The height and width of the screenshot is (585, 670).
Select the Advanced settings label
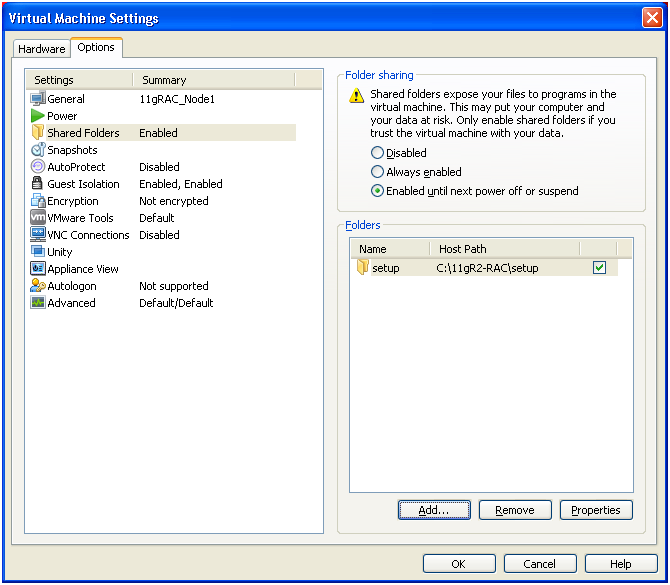click(71, 303)
